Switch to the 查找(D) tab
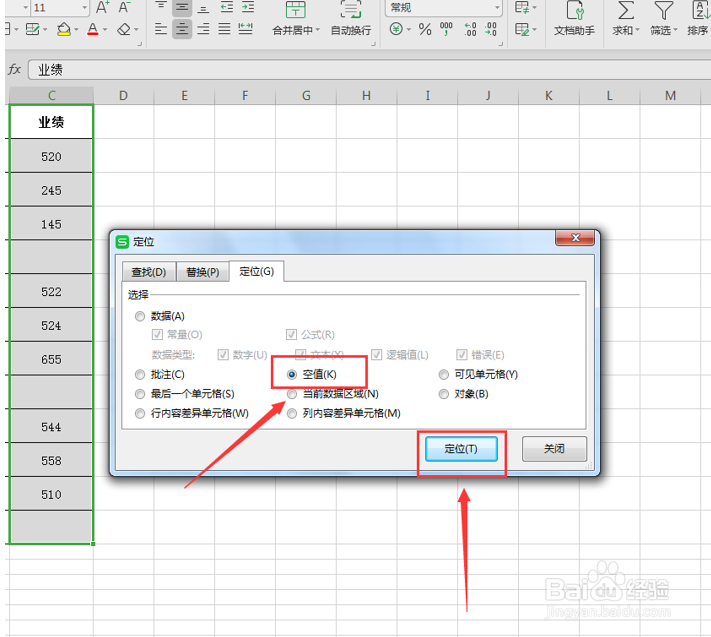This screenshot has height=637, width=711. tap(149, 272)
